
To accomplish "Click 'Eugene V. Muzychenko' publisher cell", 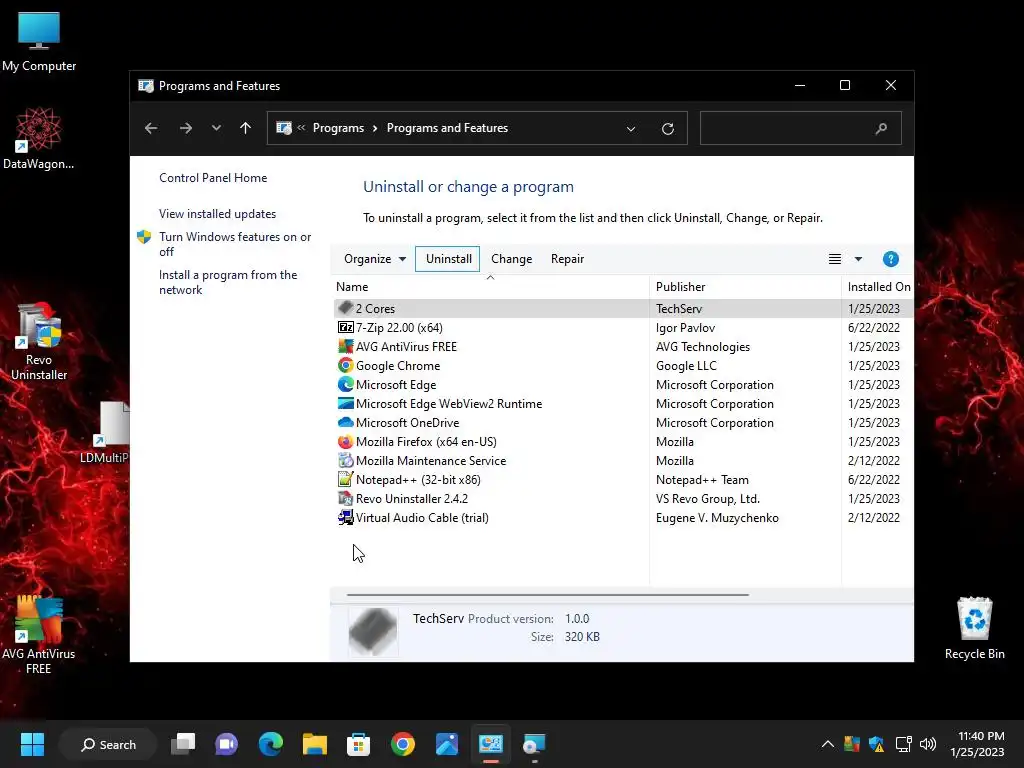I will 717,517.
